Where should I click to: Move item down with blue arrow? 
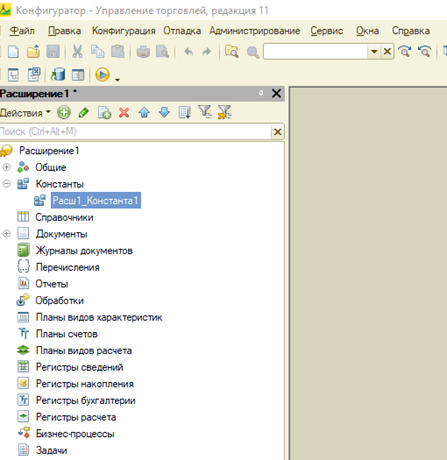(x=164, y=112)
